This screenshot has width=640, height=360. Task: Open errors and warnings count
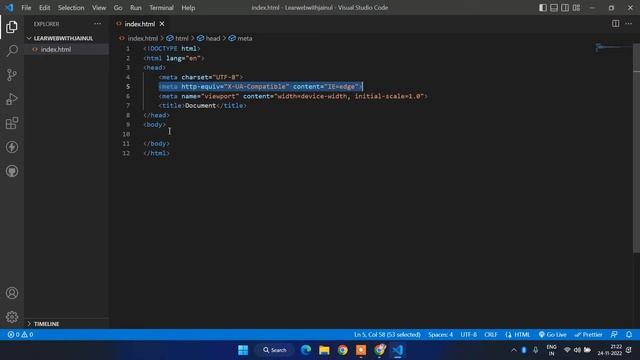tap(20, 334)
